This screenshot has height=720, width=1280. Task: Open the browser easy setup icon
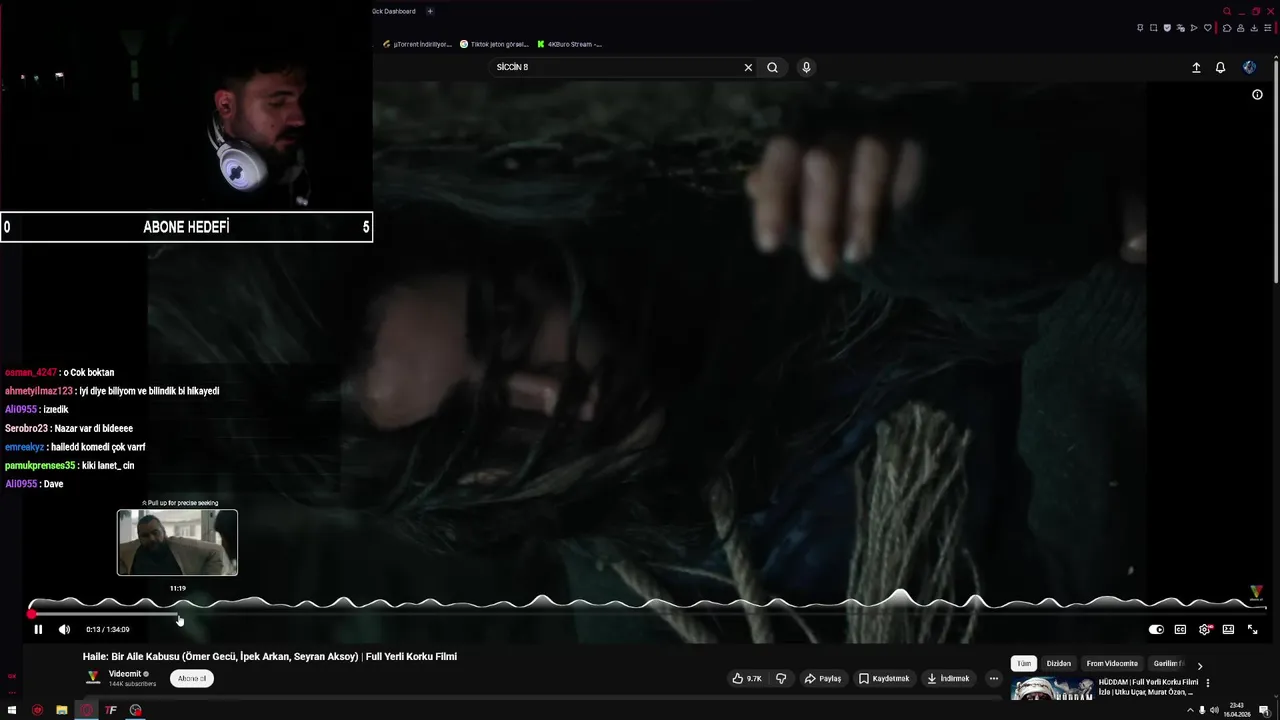[1268, 28]
